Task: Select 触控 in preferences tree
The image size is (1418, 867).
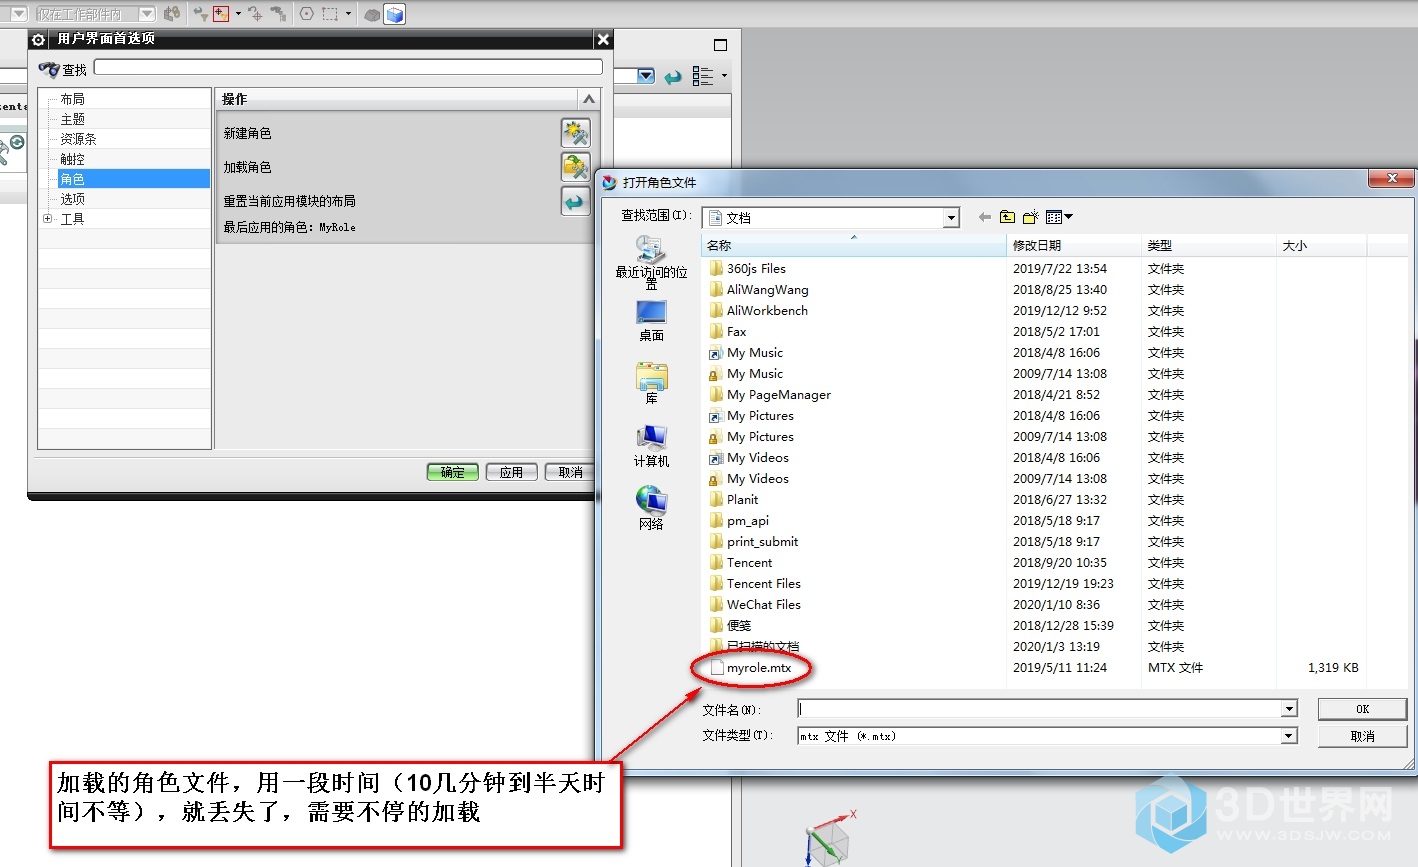Action: coord(72,159)
